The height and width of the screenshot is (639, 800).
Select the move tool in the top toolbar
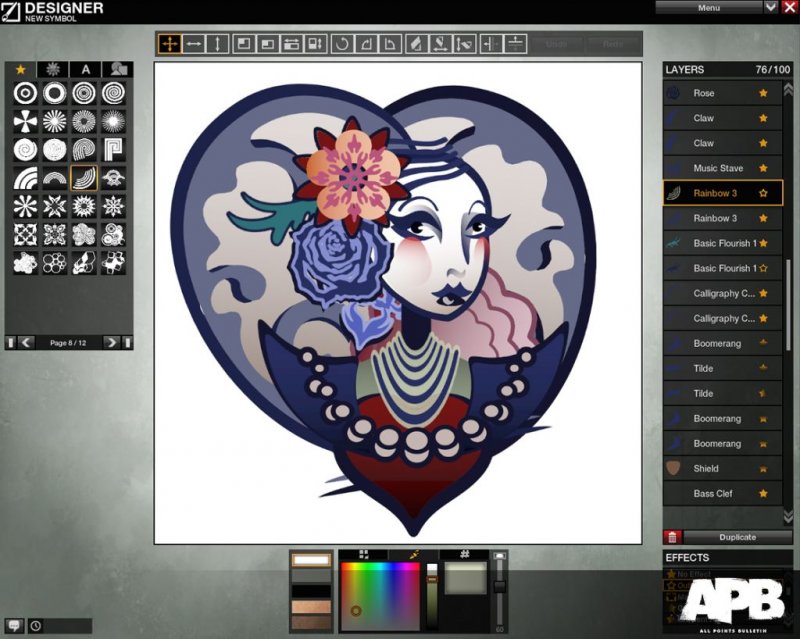point(170,44)
